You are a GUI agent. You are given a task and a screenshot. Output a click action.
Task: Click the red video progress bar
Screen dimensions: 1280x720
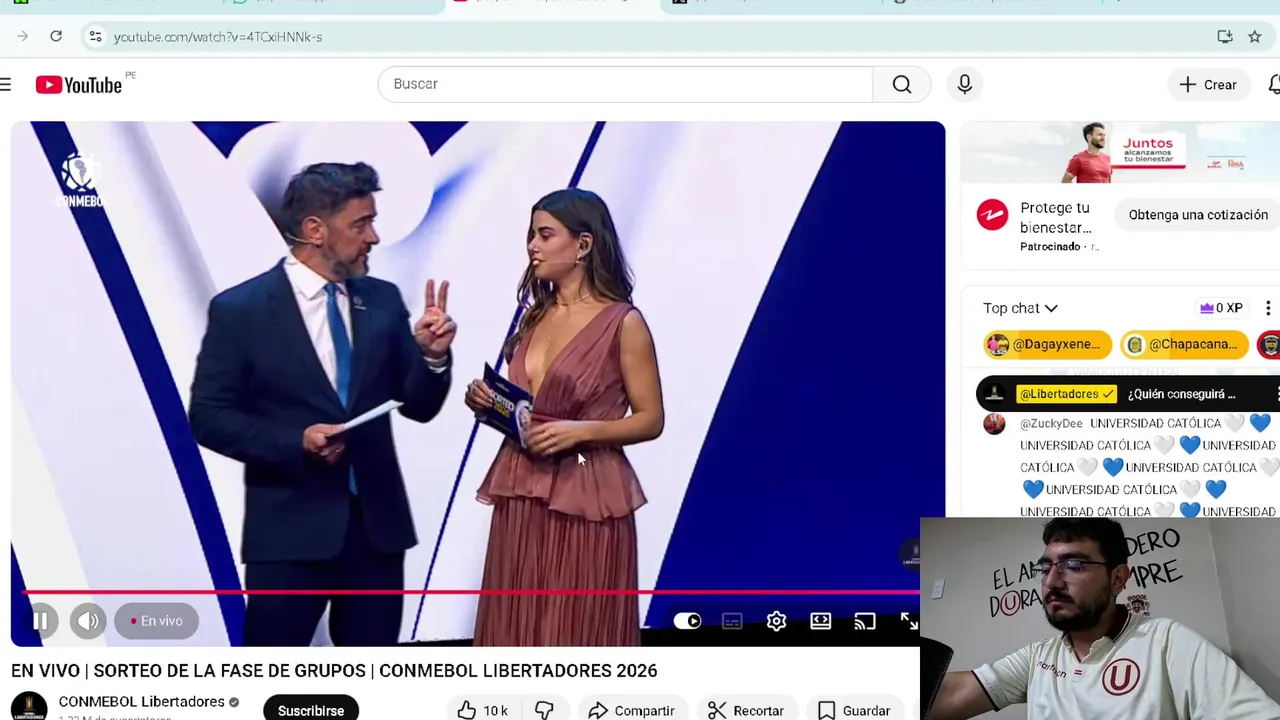tap(470, 592)
